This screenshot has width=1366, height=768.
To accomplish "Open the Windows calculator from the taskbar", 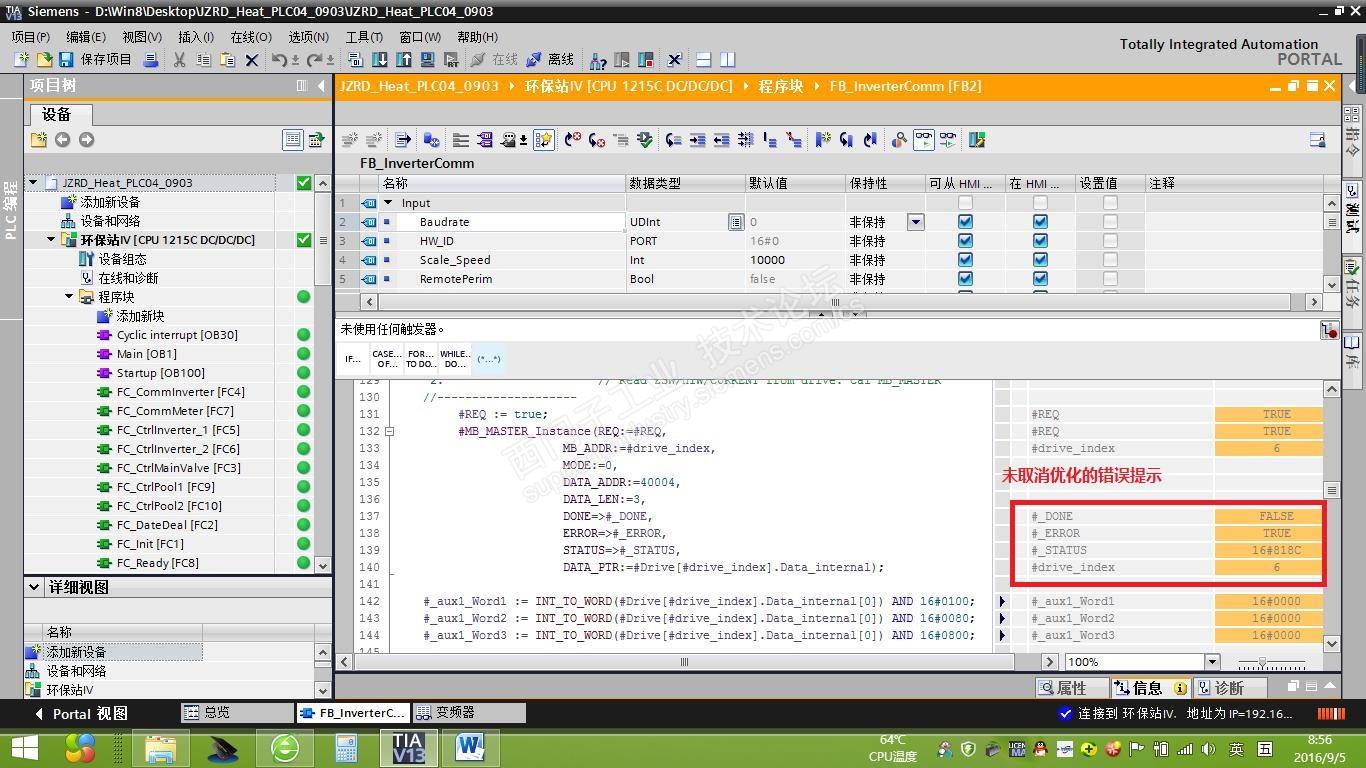I will click(346, 747).
